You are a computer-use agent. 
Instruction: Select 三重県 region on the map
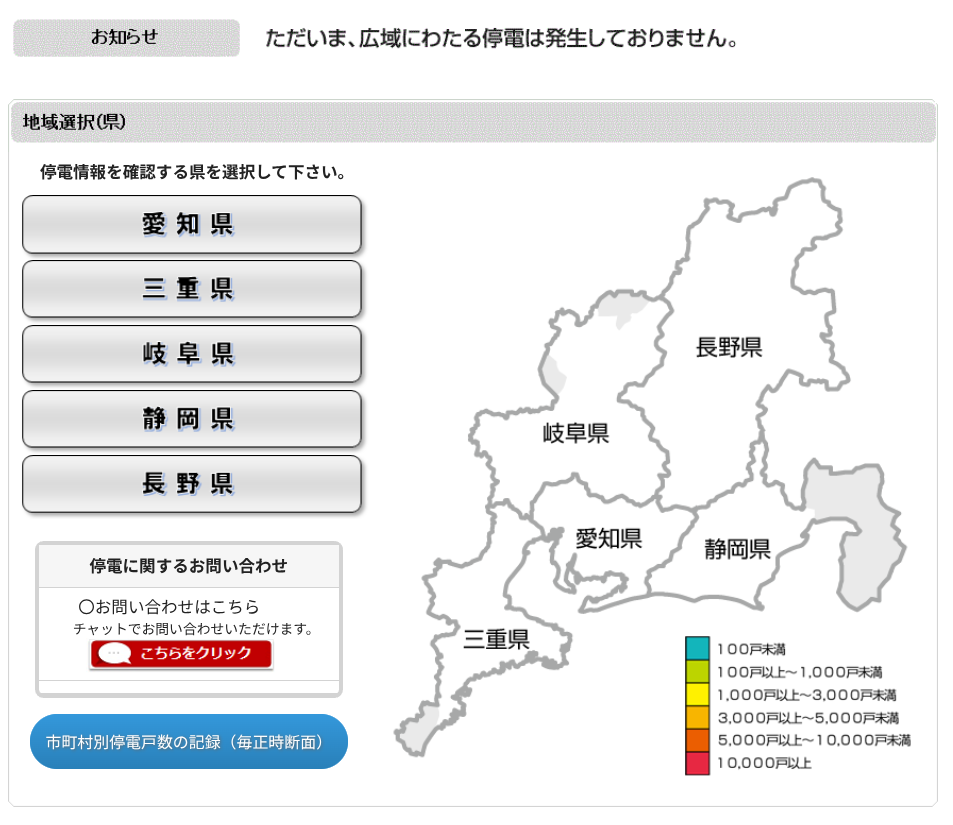point(496,640)
